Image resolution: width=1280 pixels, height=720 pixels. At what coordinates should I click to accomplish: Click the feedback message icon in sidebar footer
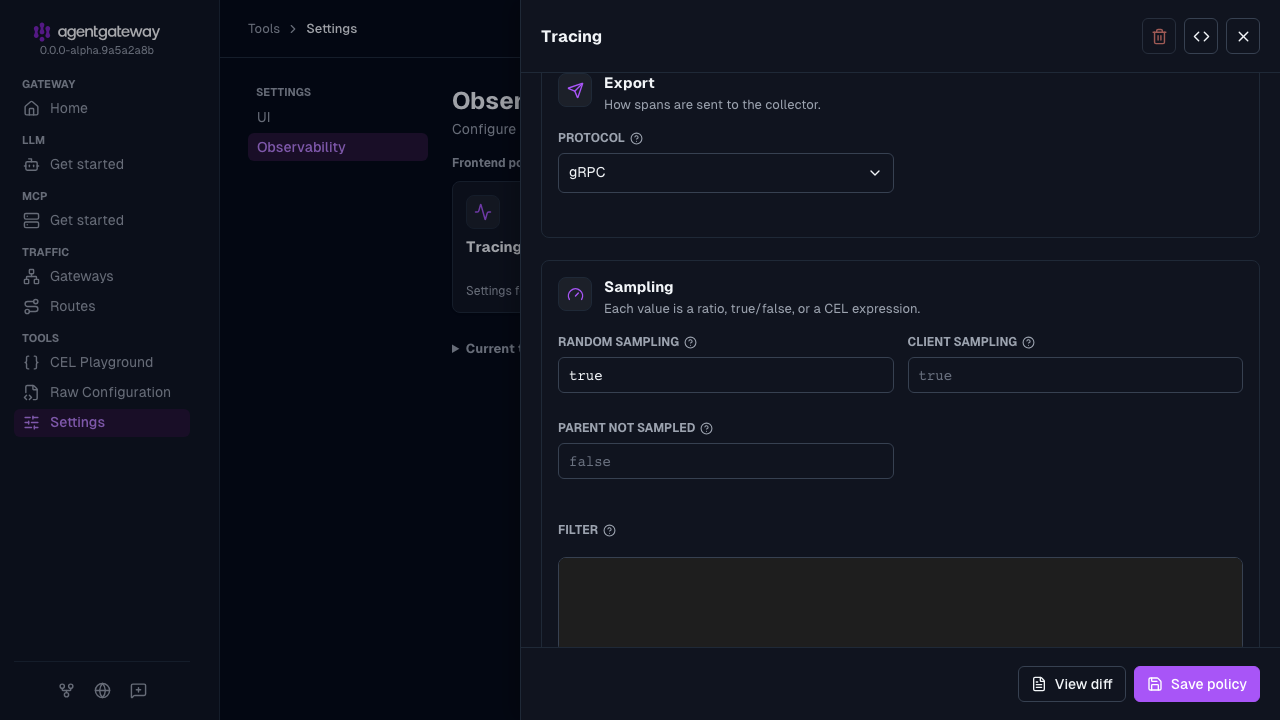[138, 690]
